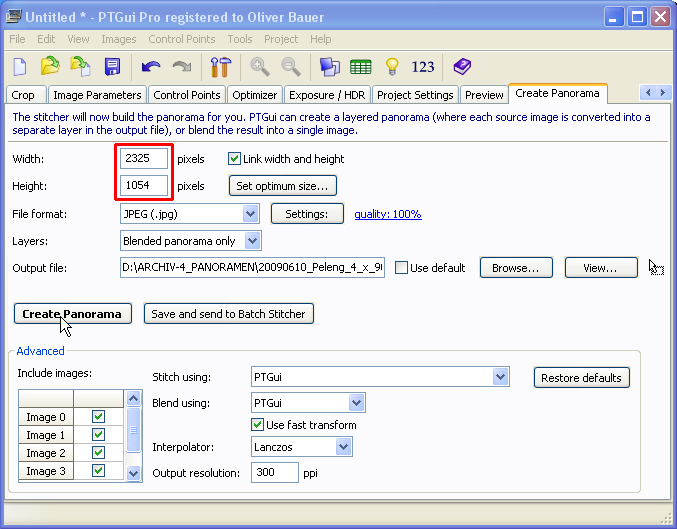Open the hammer and wrench options icon

(x=219, y=67)
